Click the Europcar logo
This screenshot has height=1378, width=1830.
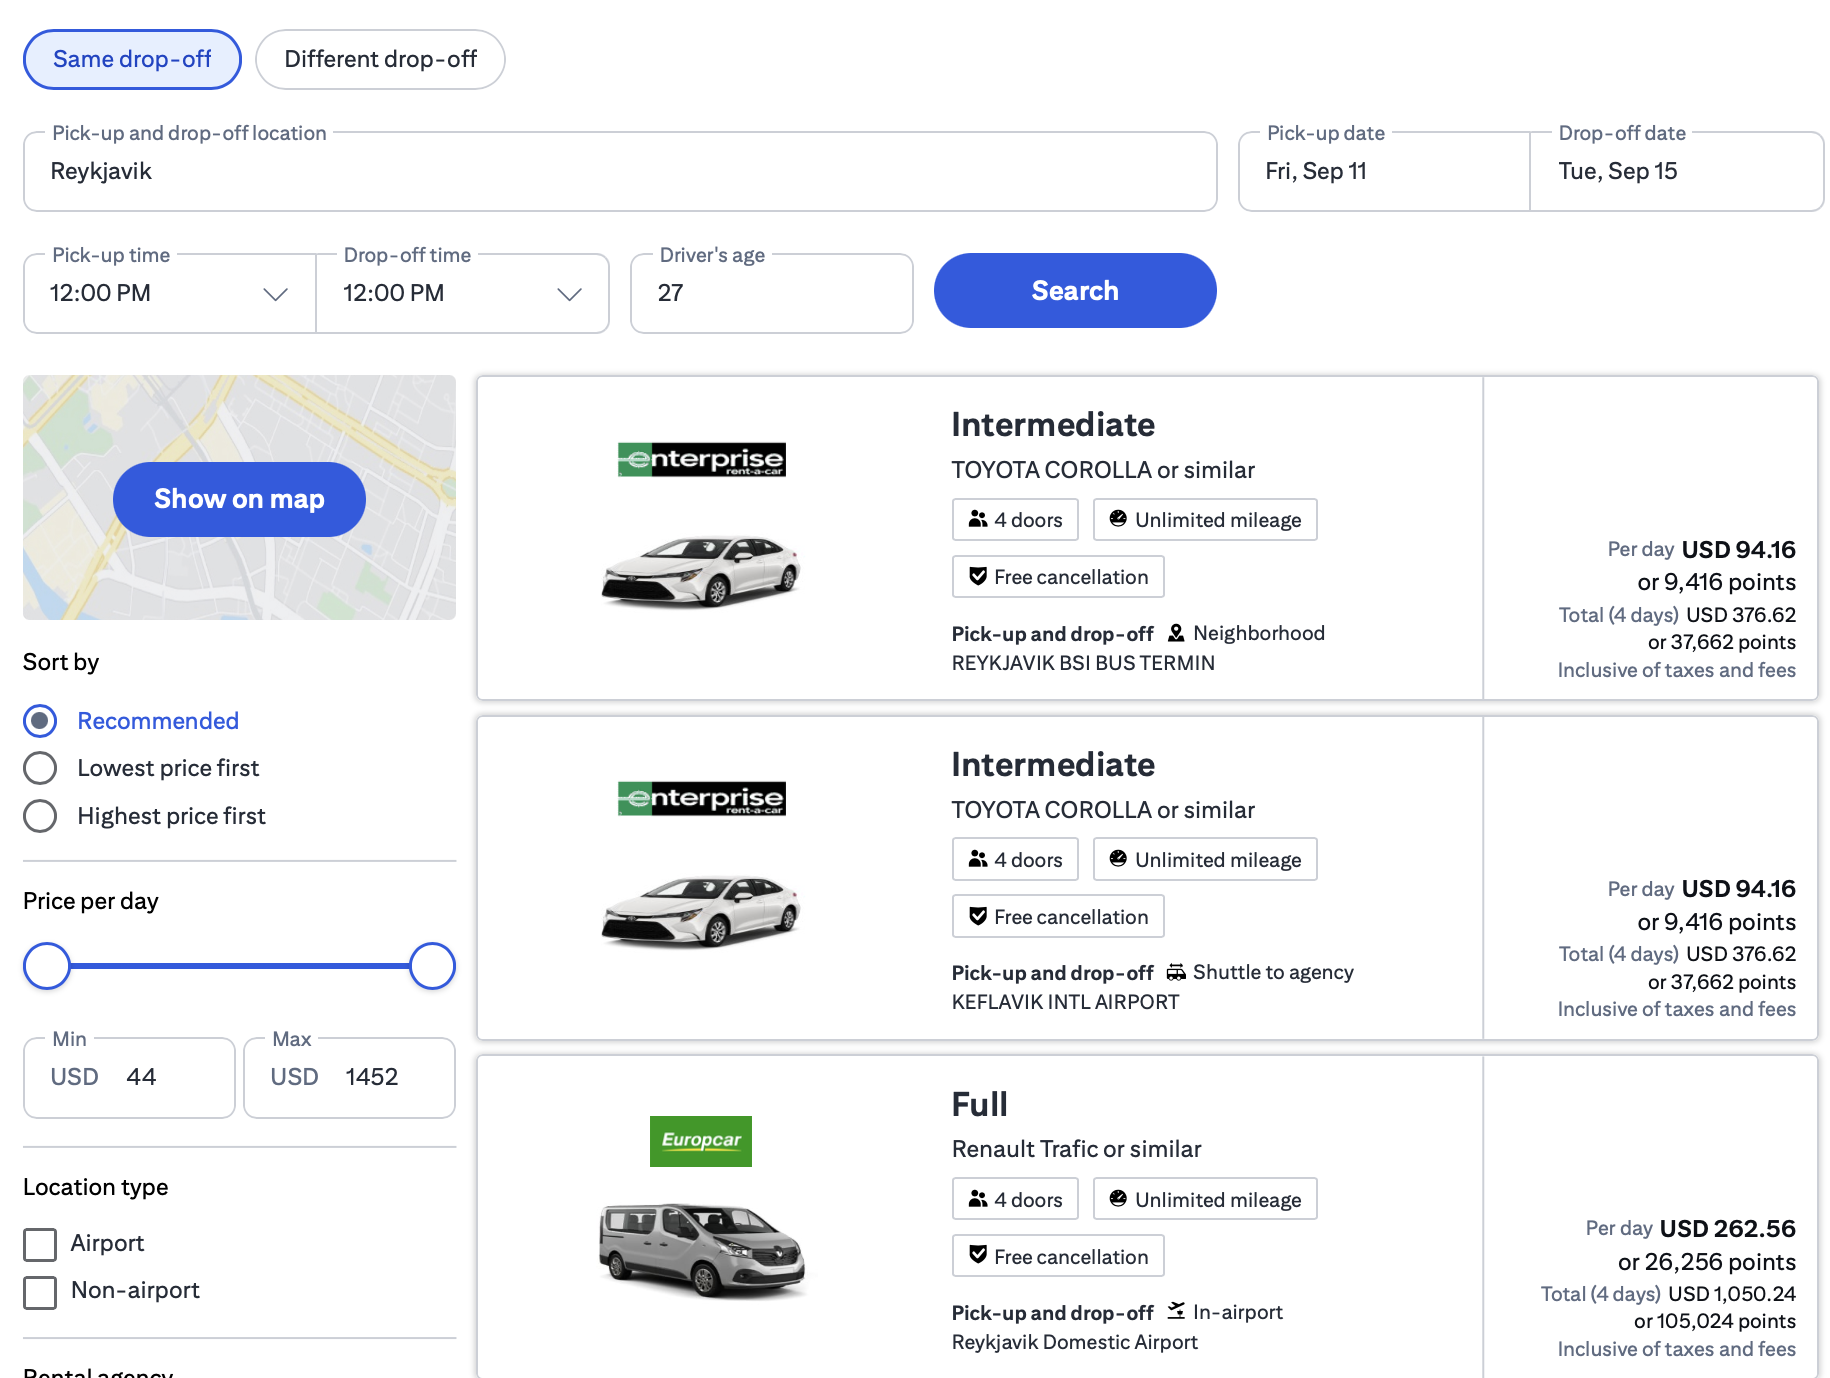(700, 1141)
